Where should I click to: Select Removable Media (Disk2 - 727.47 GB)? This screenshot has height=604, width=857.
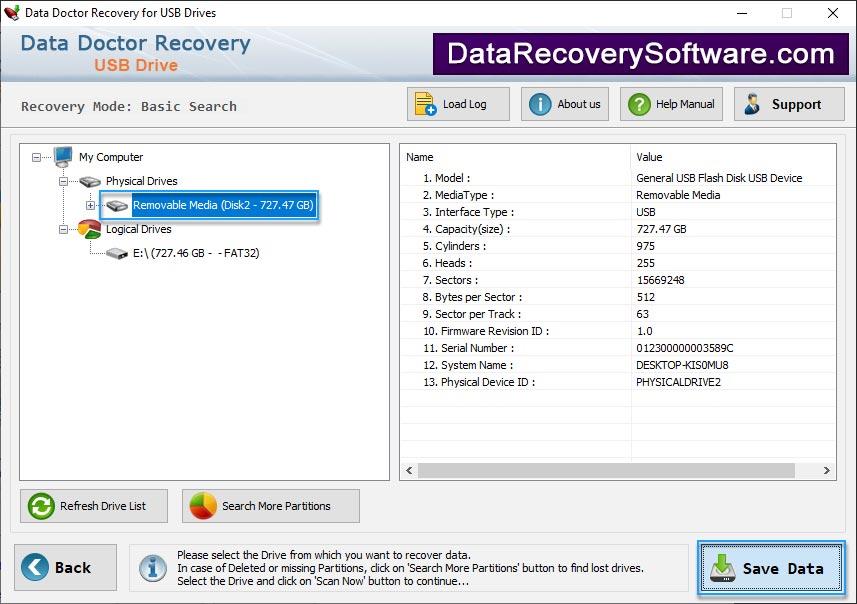click(223, 206)
